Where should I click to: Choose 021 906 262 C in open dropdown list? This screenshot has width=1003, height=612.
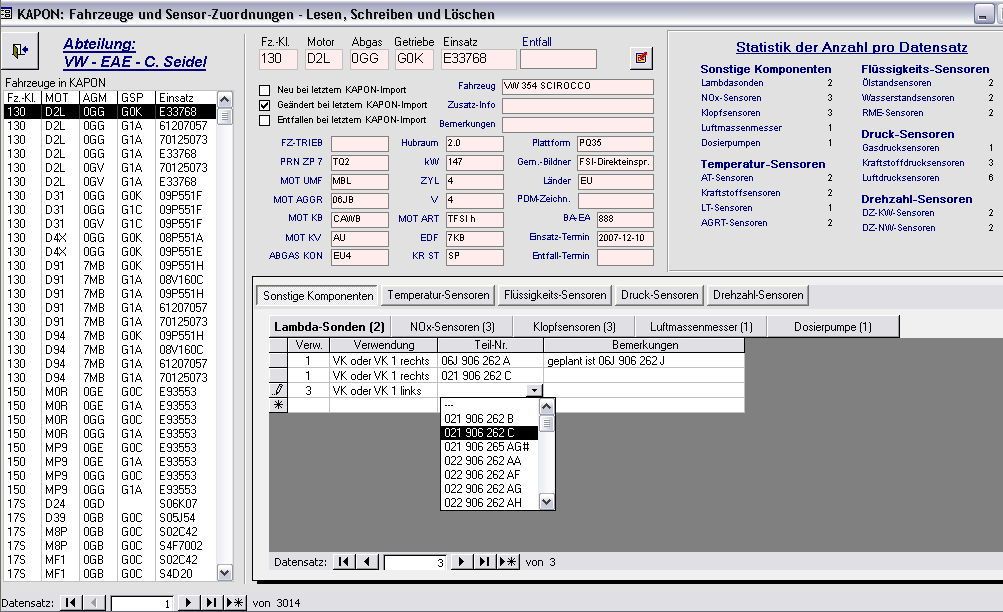click(489, 433)
